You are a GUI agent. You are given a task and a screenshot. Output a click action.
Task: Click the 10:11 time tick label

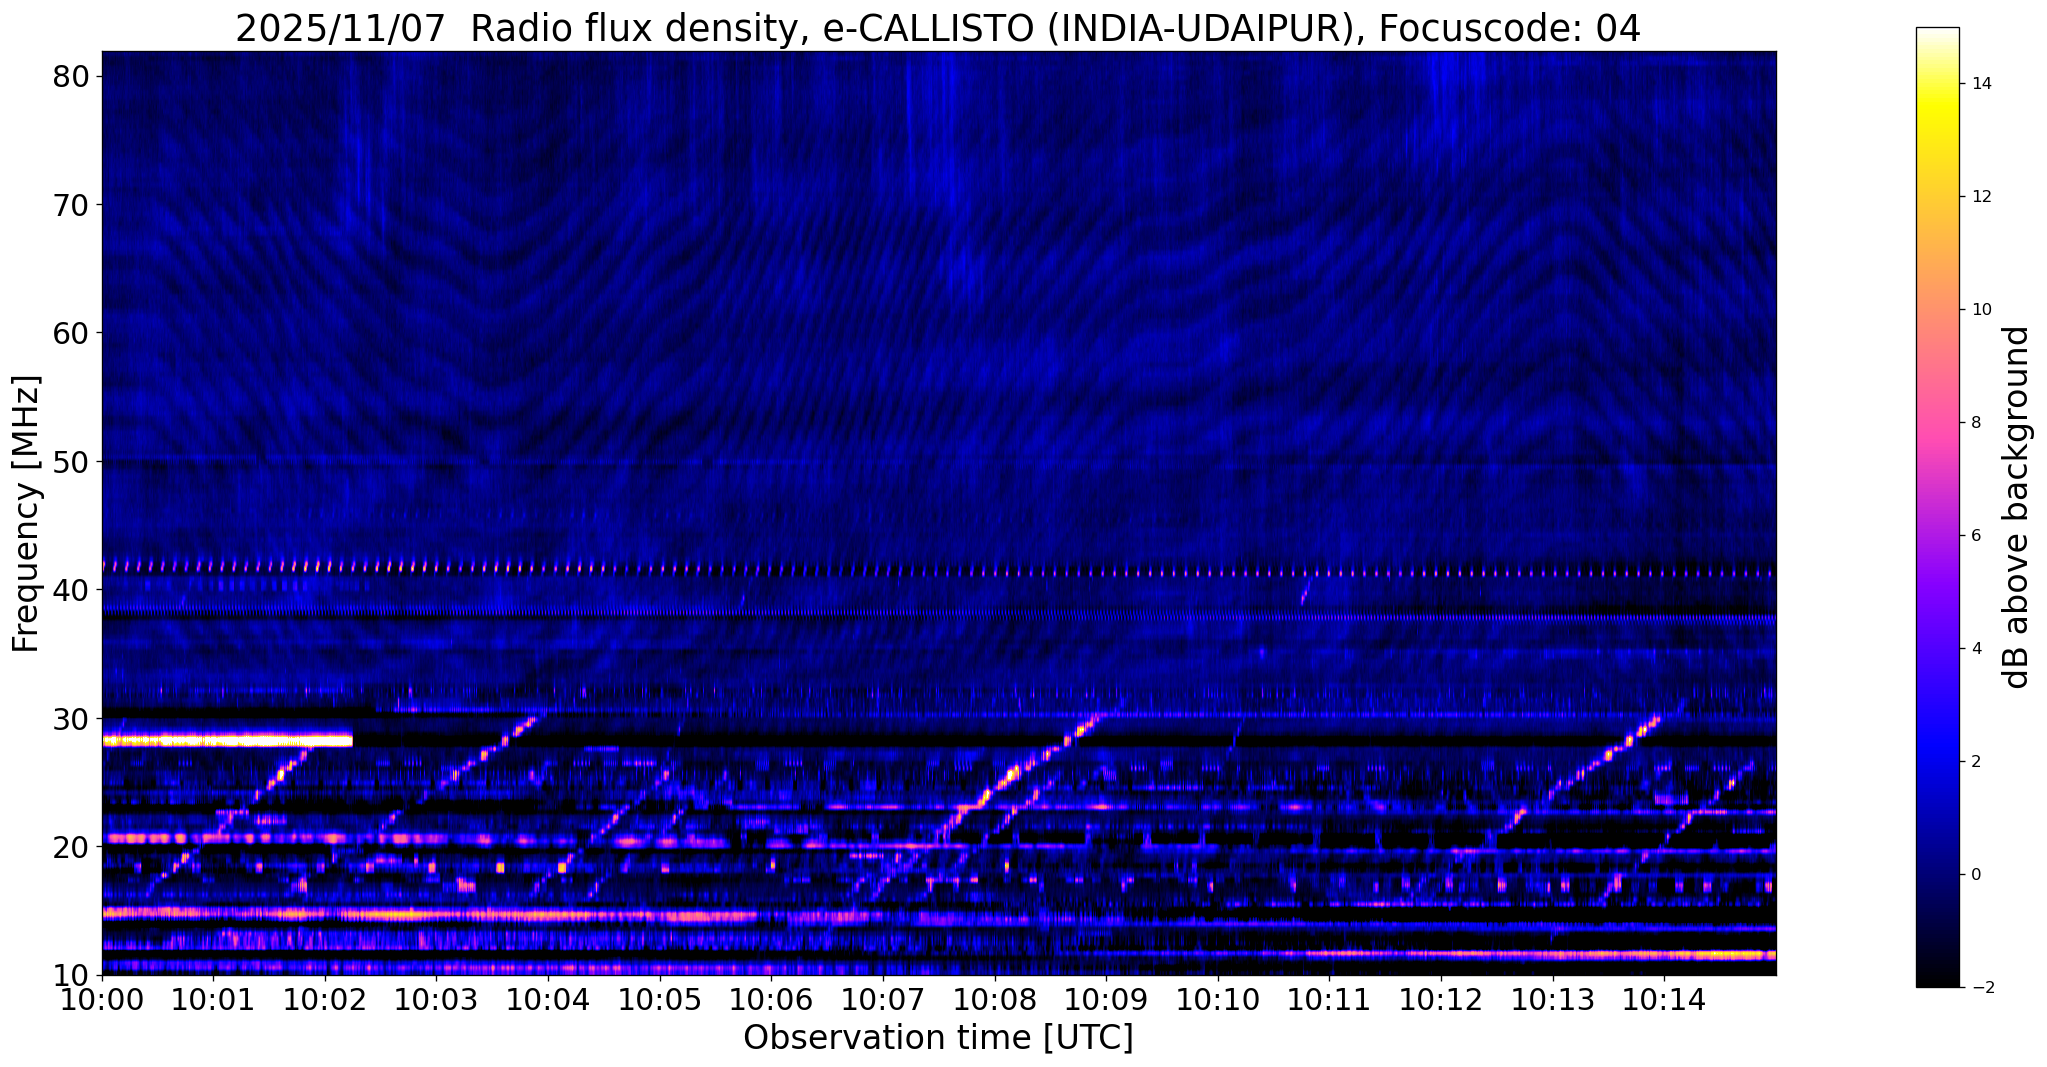click(x=1330, y=1000)
